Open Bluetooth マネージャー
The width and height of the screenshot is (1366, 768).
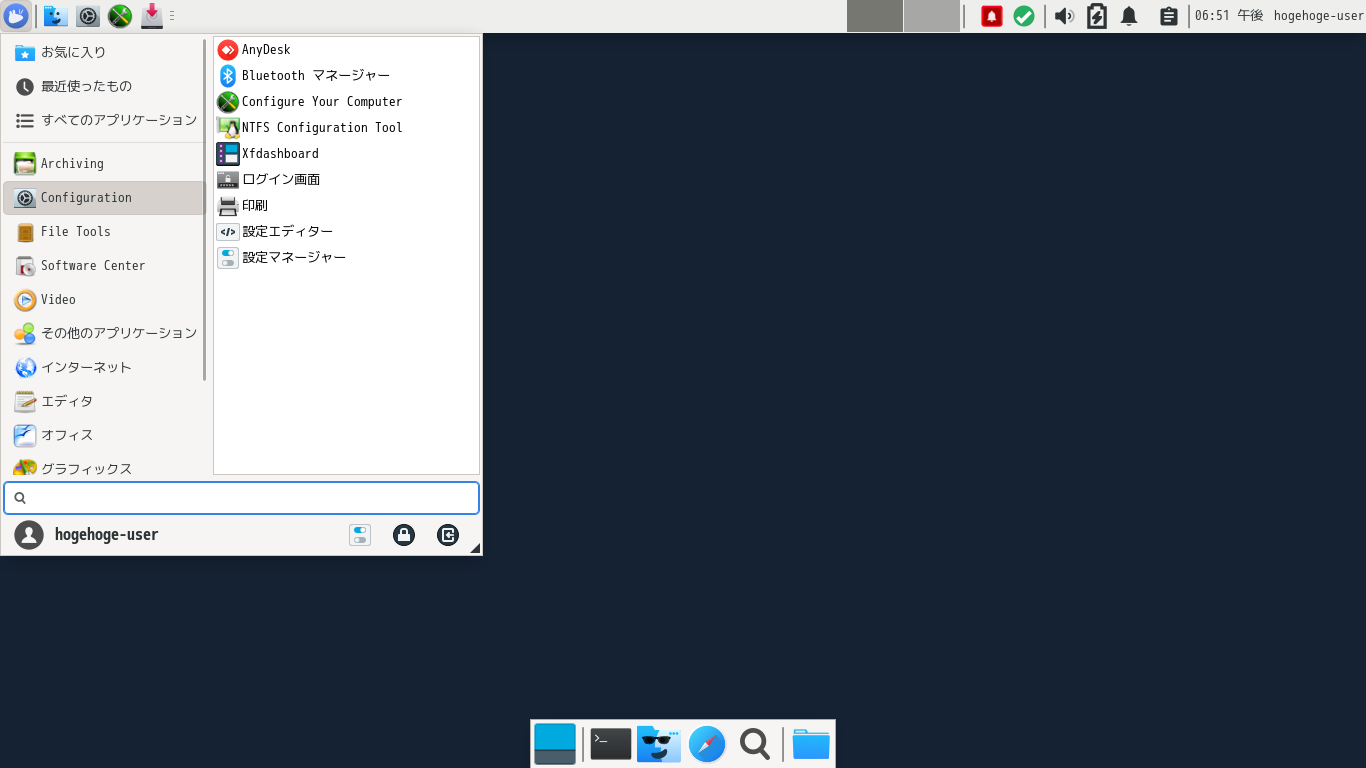(346, 75)
